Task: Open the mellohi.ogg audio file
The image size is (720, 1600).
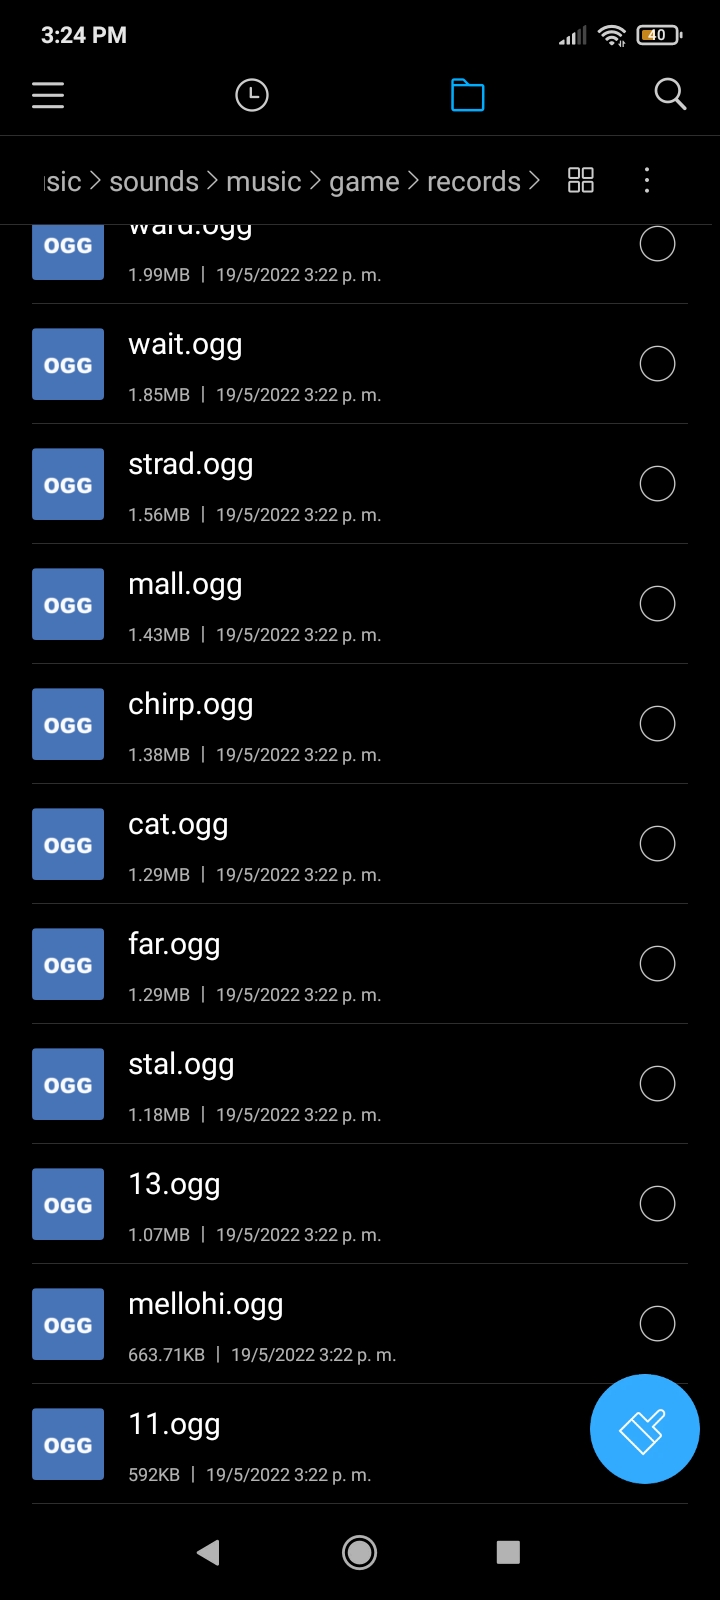Action: (206, 1305)
